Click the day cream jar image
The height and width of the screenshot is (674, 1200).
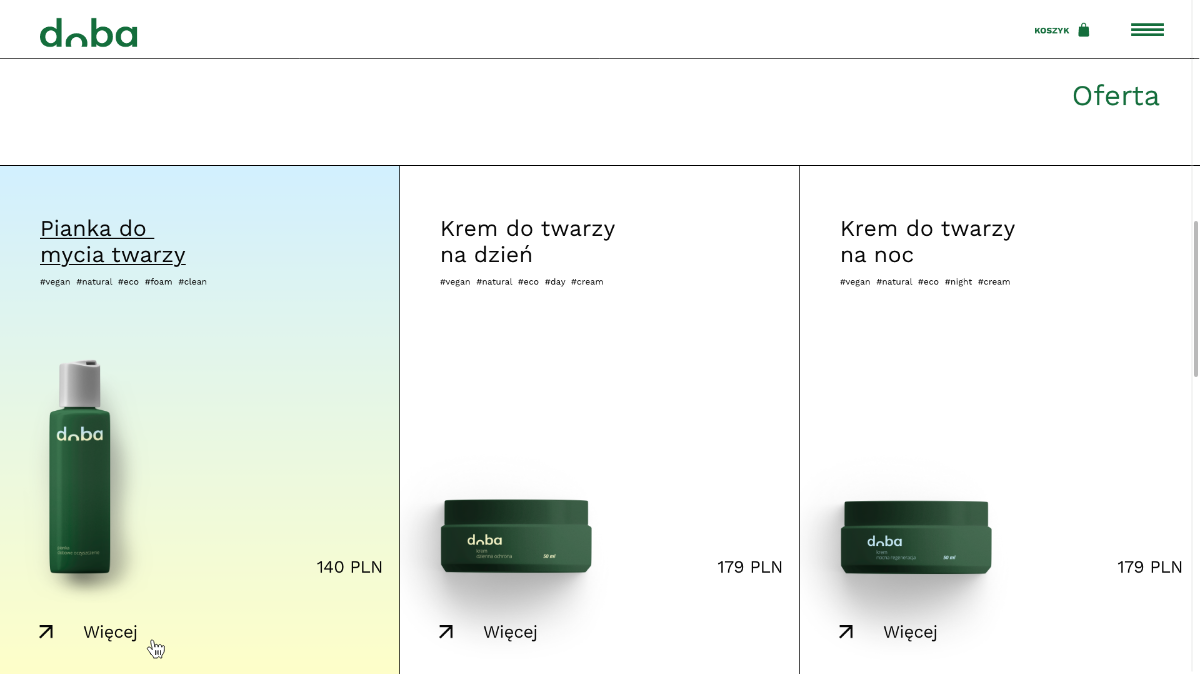pyautogui.click(x=516, y=537)
